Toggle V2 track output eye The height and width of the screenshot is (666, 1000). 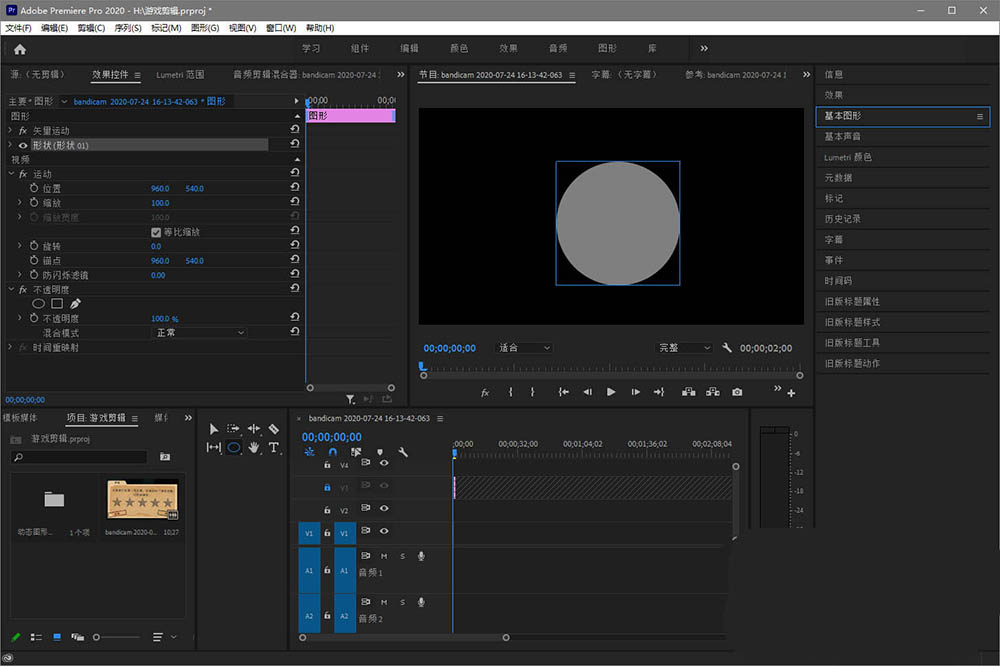click(x=383, y=509)
